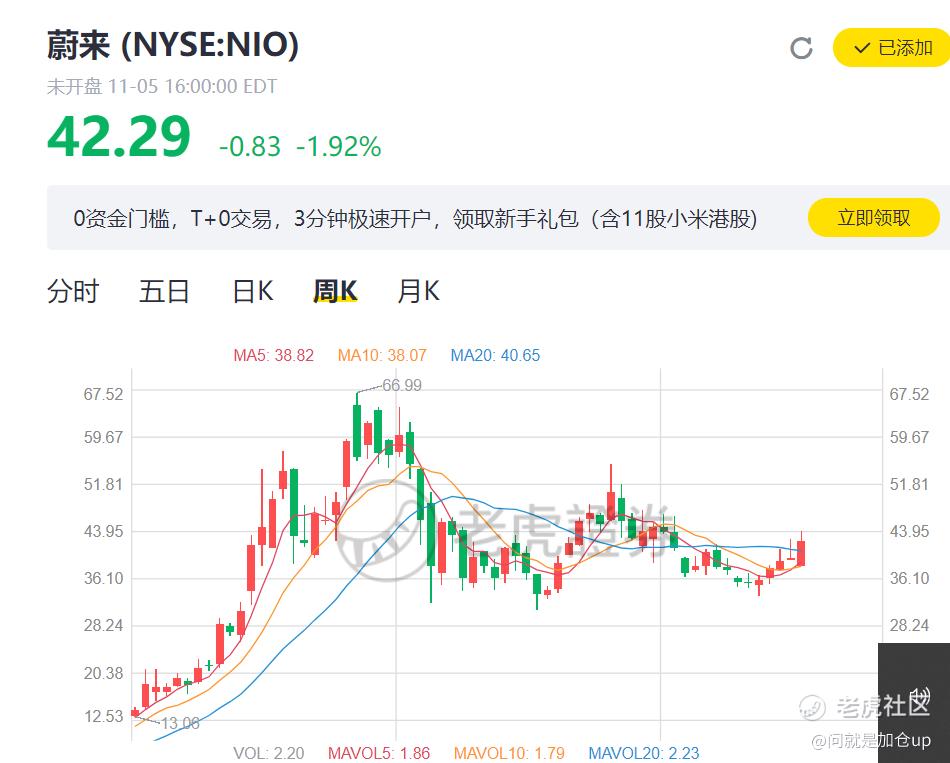Click the promo banner text 0资金门槛
Screen dimensions: 950x763
pos(121,218)
